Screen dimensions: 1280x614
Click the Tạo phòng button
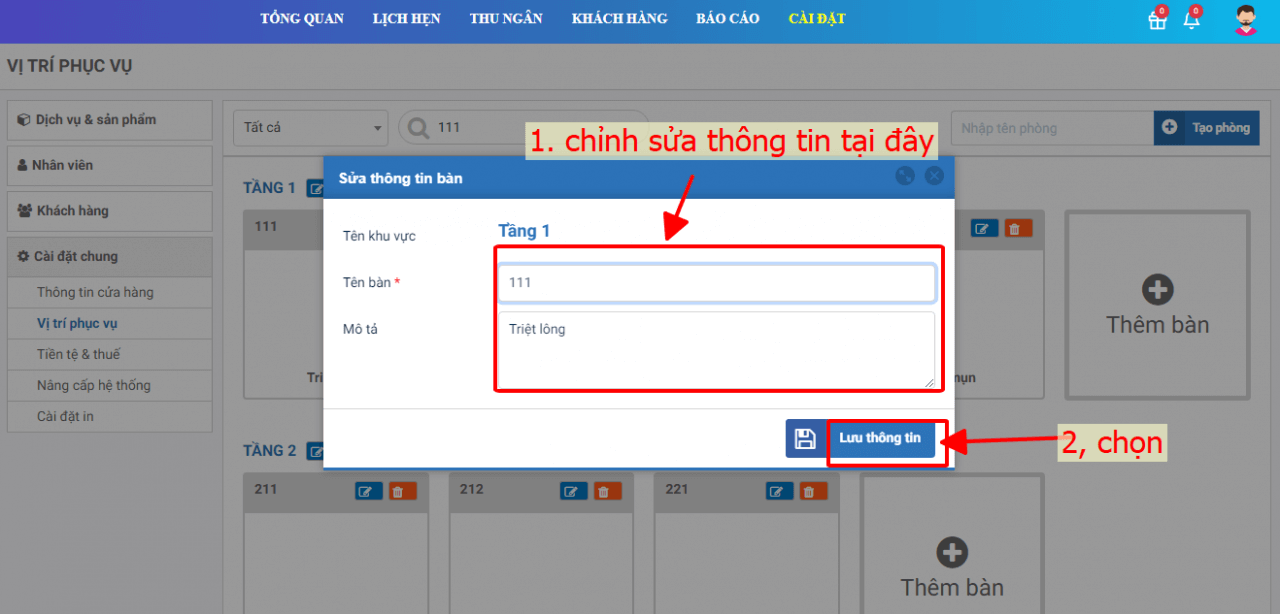pyautogui.click(x=1207, y=128)
